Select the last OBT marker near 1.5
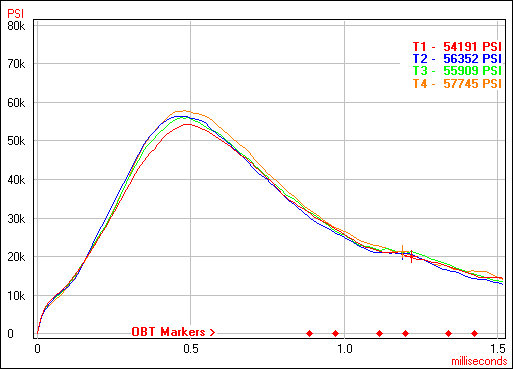Image resolution: width=513 pixels, height=369 pixels. coord(475,333)
